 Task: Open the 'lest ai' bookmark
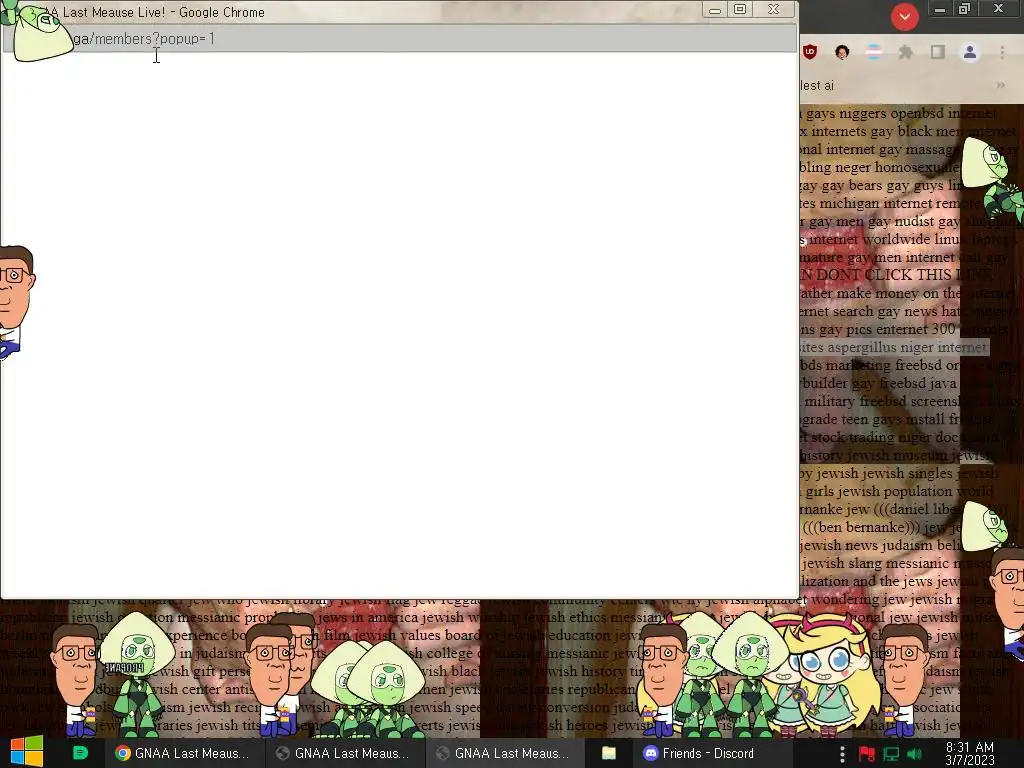pyautogui.click(x=817, y=86)
